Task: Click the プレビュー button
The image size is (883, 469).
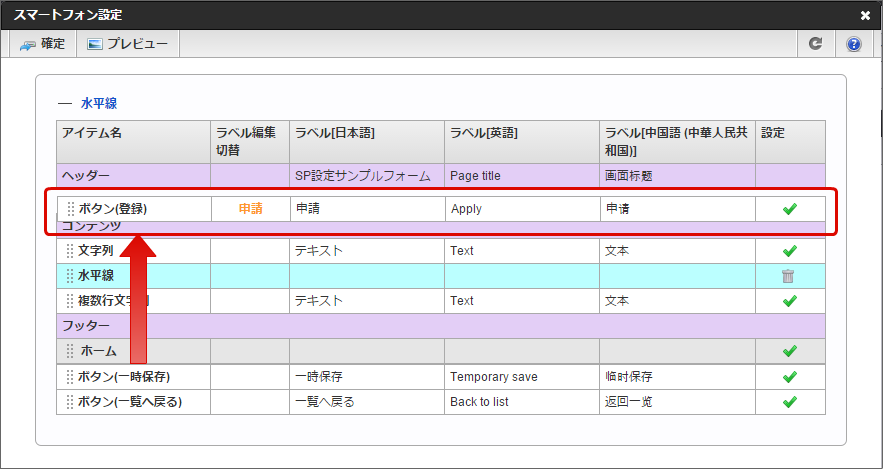Action: [127, 44]
